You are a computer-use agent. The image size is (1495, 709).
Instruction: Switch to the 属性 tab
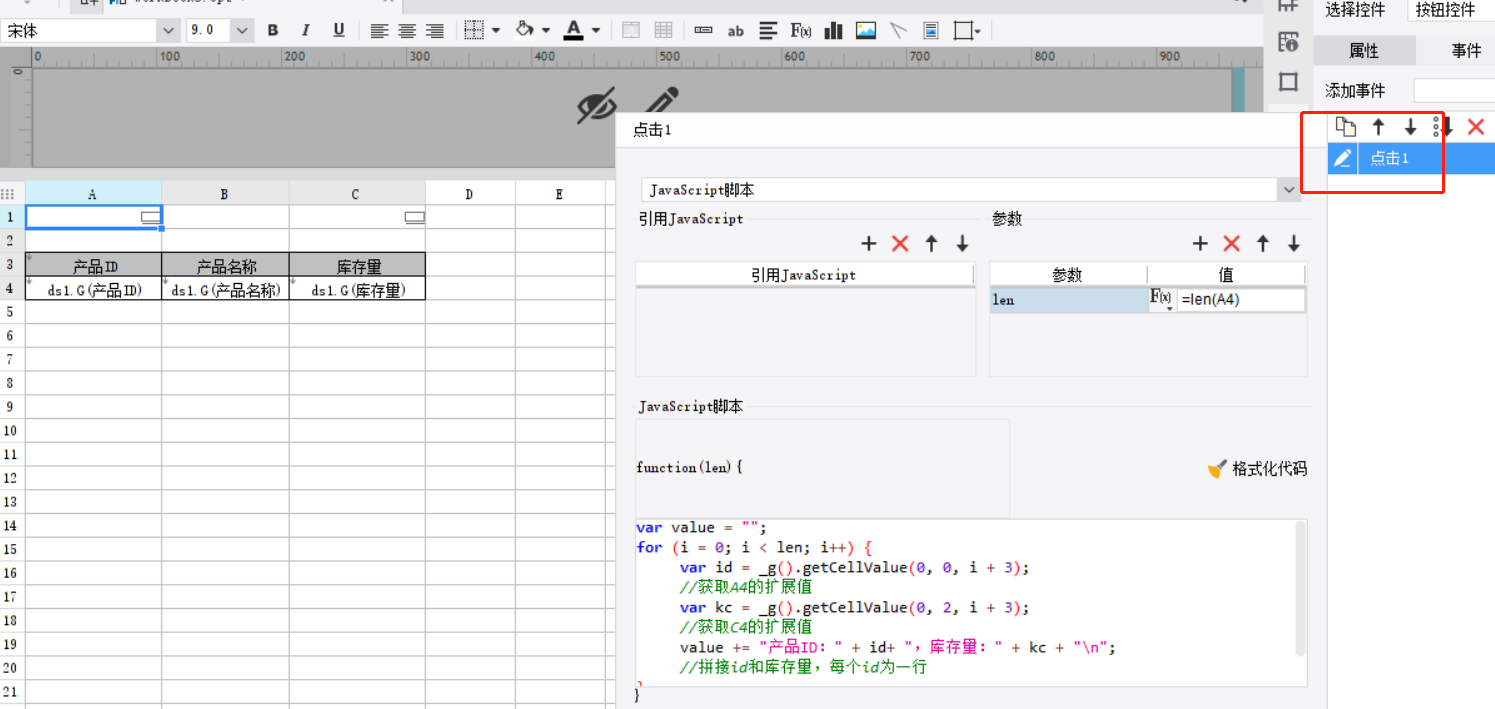(1364, 51)
